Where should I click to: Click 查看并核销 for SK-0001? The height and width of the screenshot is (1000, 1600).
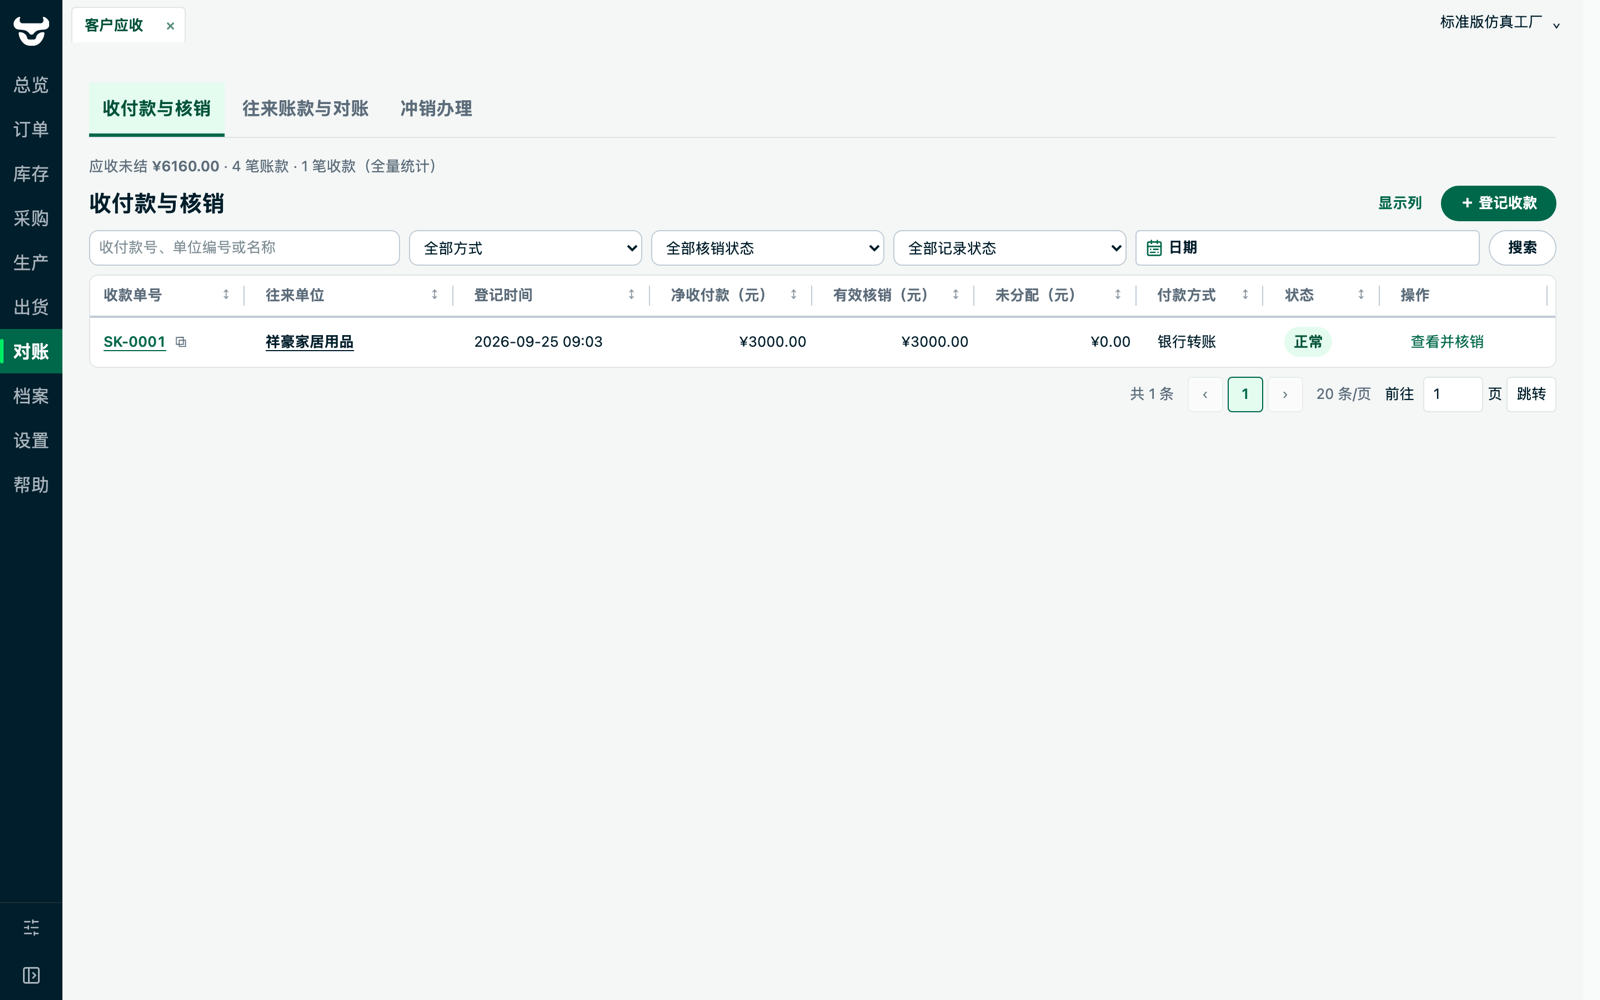tap(1447, 342)
